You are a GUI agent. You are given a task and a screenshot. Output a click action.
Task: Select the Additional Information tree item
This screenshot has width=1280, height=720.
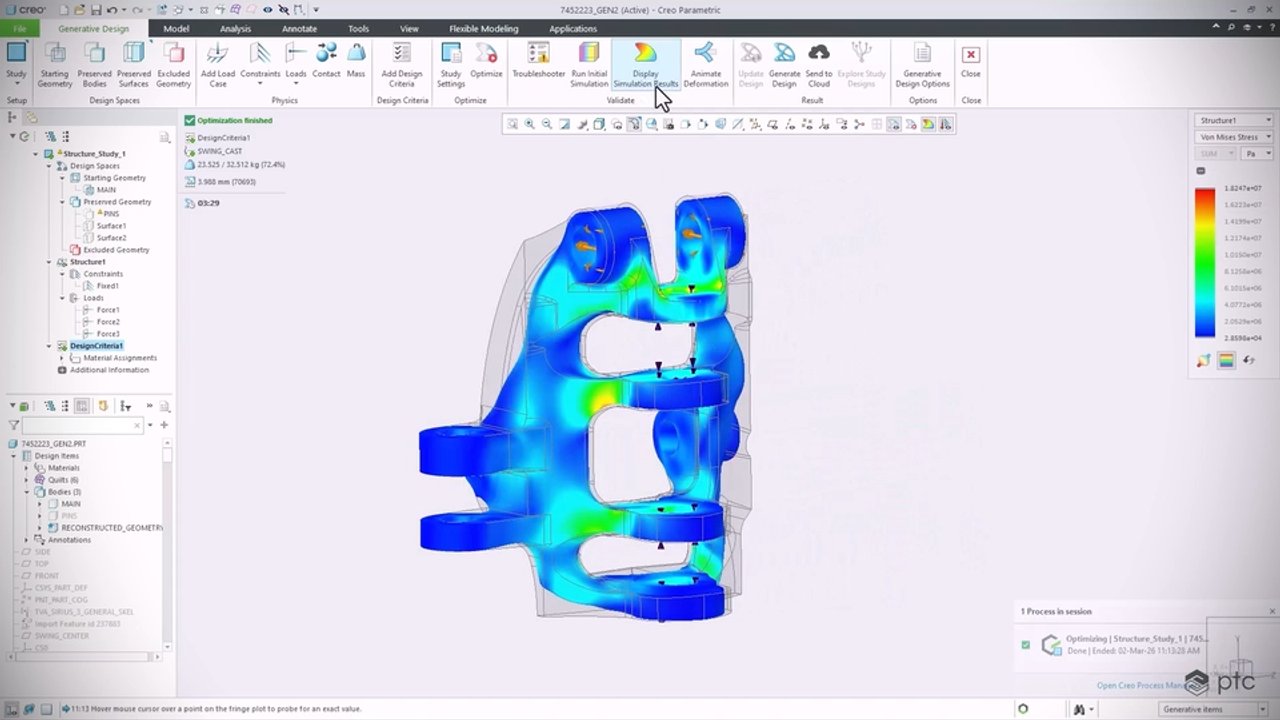click(x=109, y=370)
